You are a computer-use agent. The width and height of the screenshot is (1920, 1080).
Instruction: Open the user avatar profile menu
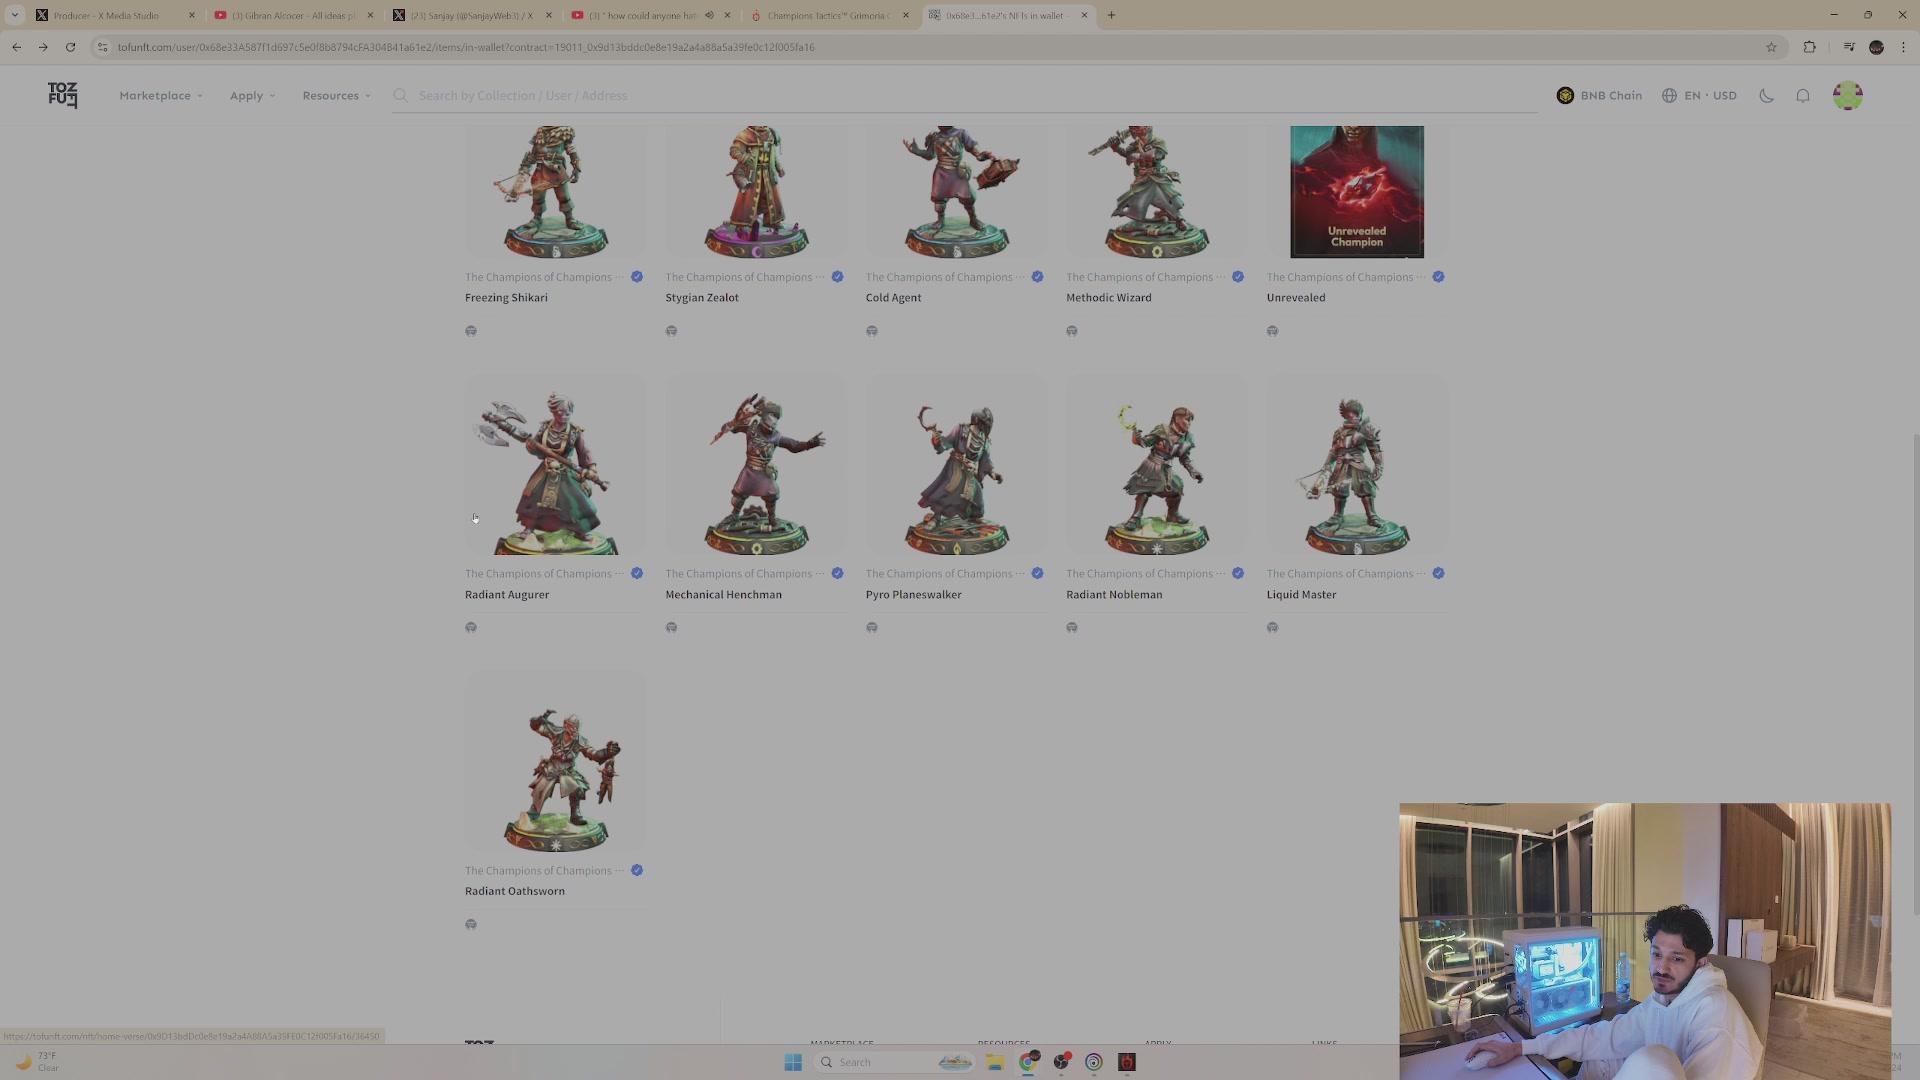[1847, 96]
